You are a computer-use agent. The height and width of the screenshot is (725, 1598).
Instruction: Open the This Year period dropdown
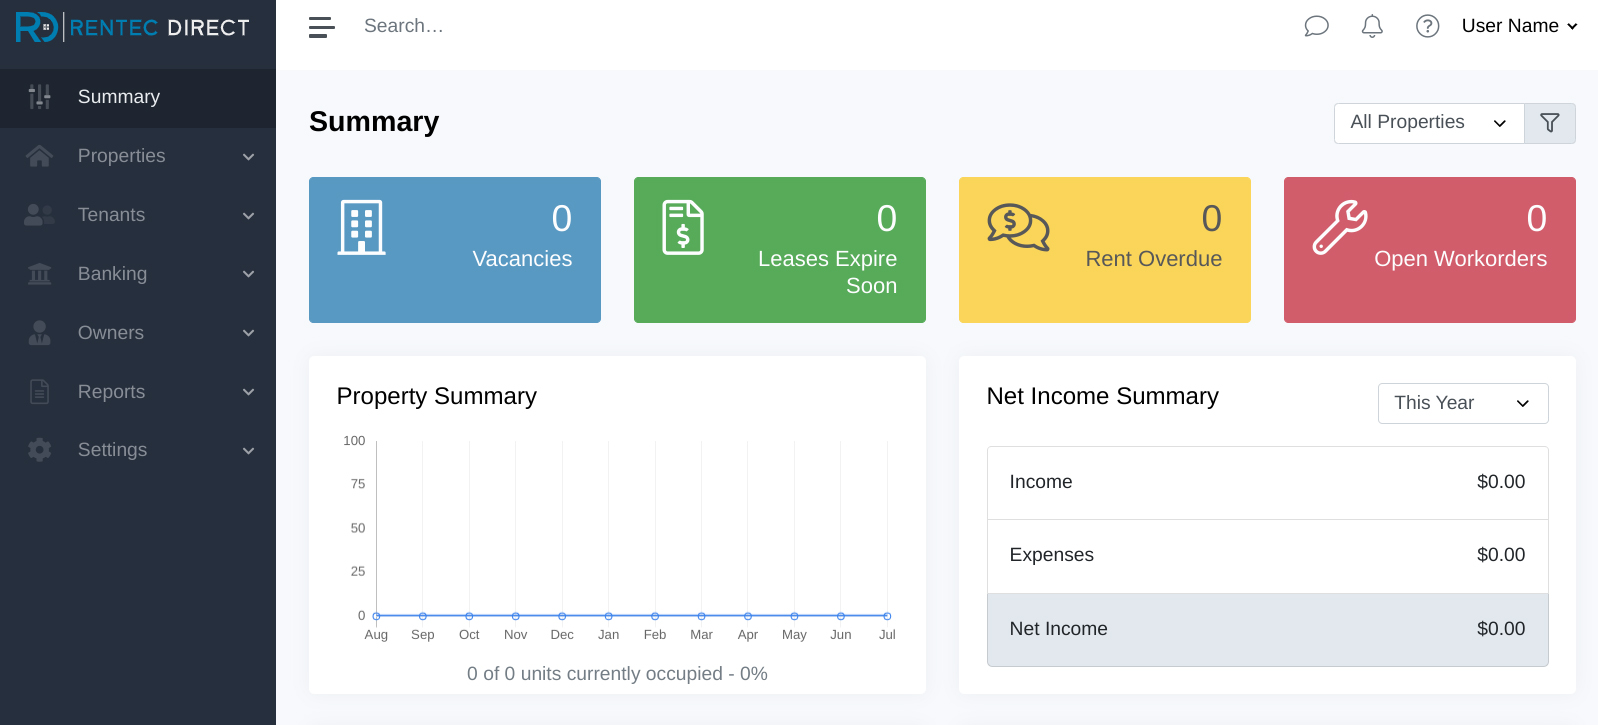pyautogui.click(x=1462, y=403)
